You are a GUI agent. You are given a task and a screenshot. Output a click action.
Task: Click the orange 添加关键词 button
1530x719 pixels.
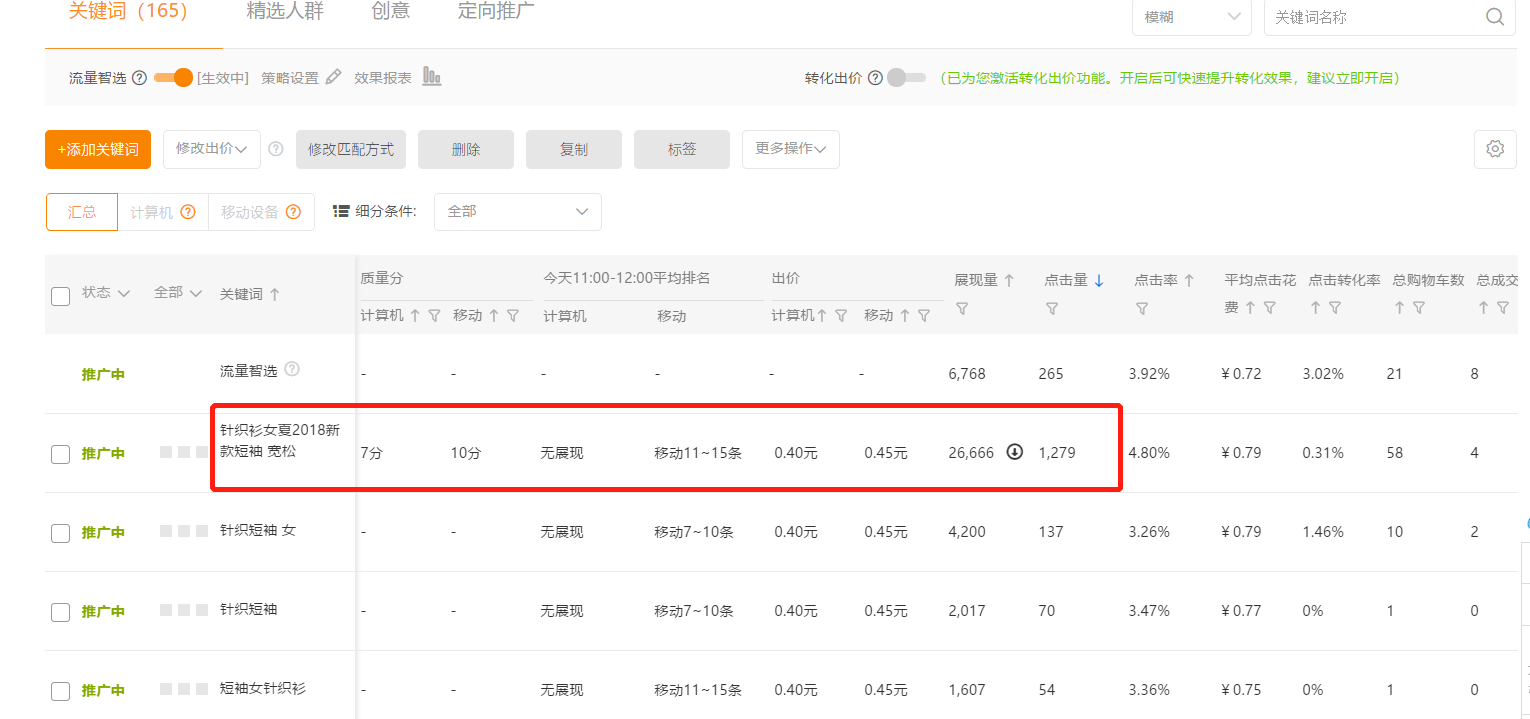(97, 149)
